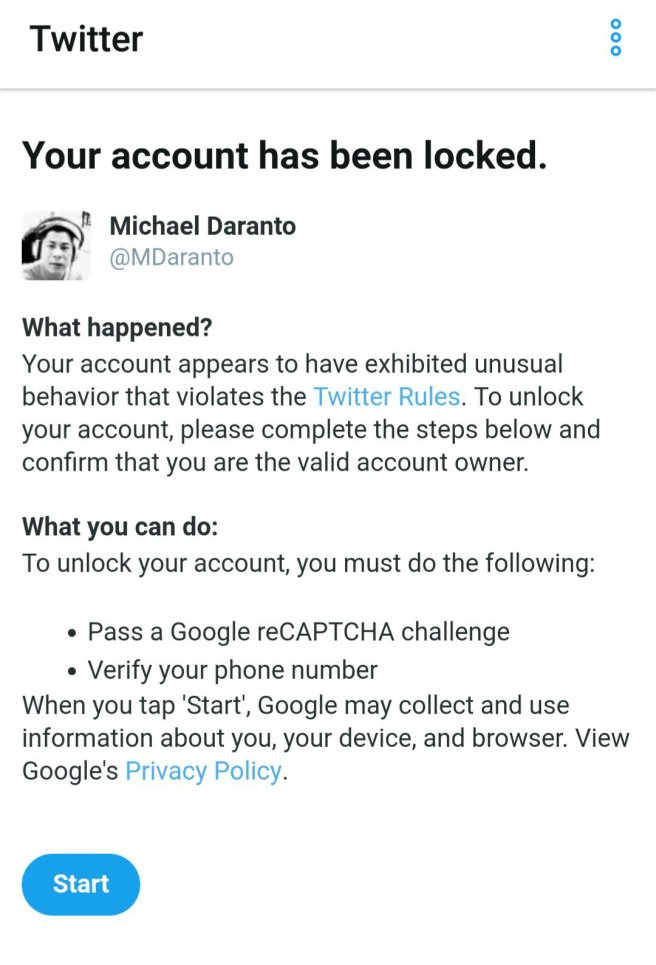656x965 pixels.
Task: Tap the Start button
Action: pos(81,884)
